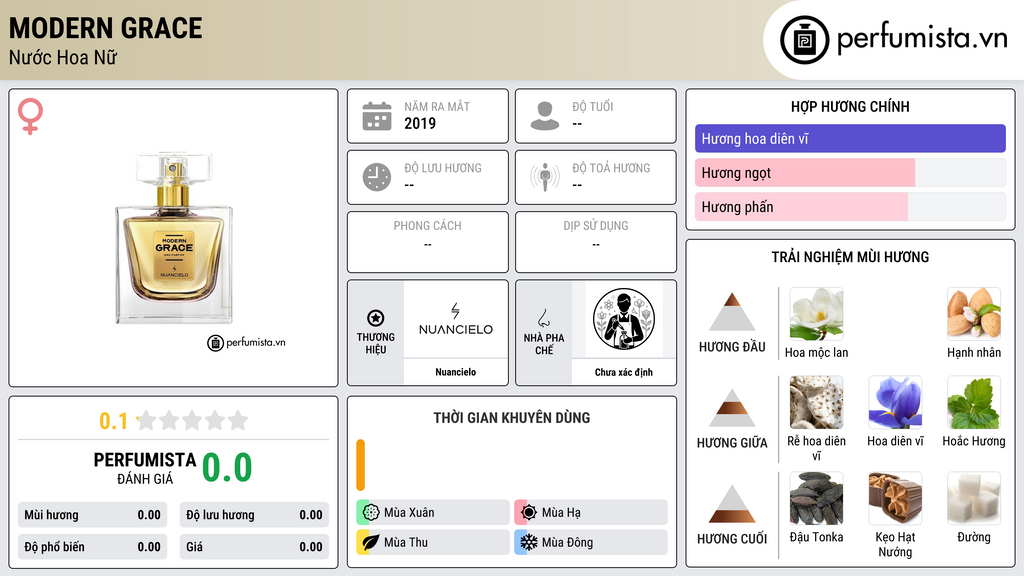Select the Mùa Xuân season chip

point(433,512)
